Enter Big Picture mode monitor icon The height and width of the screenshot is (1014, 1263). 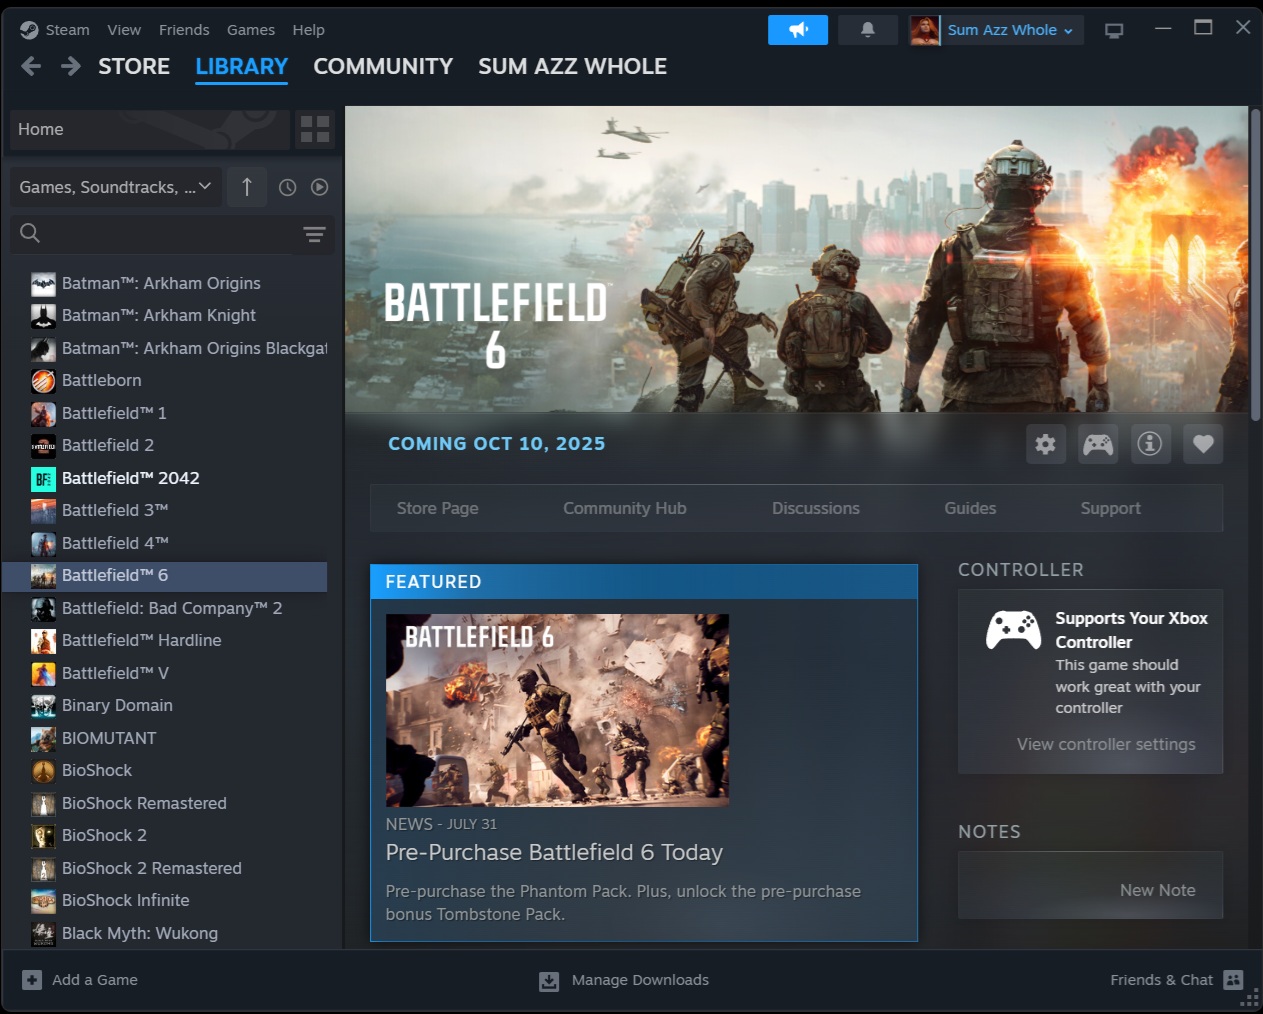(x=1114, y=30)
